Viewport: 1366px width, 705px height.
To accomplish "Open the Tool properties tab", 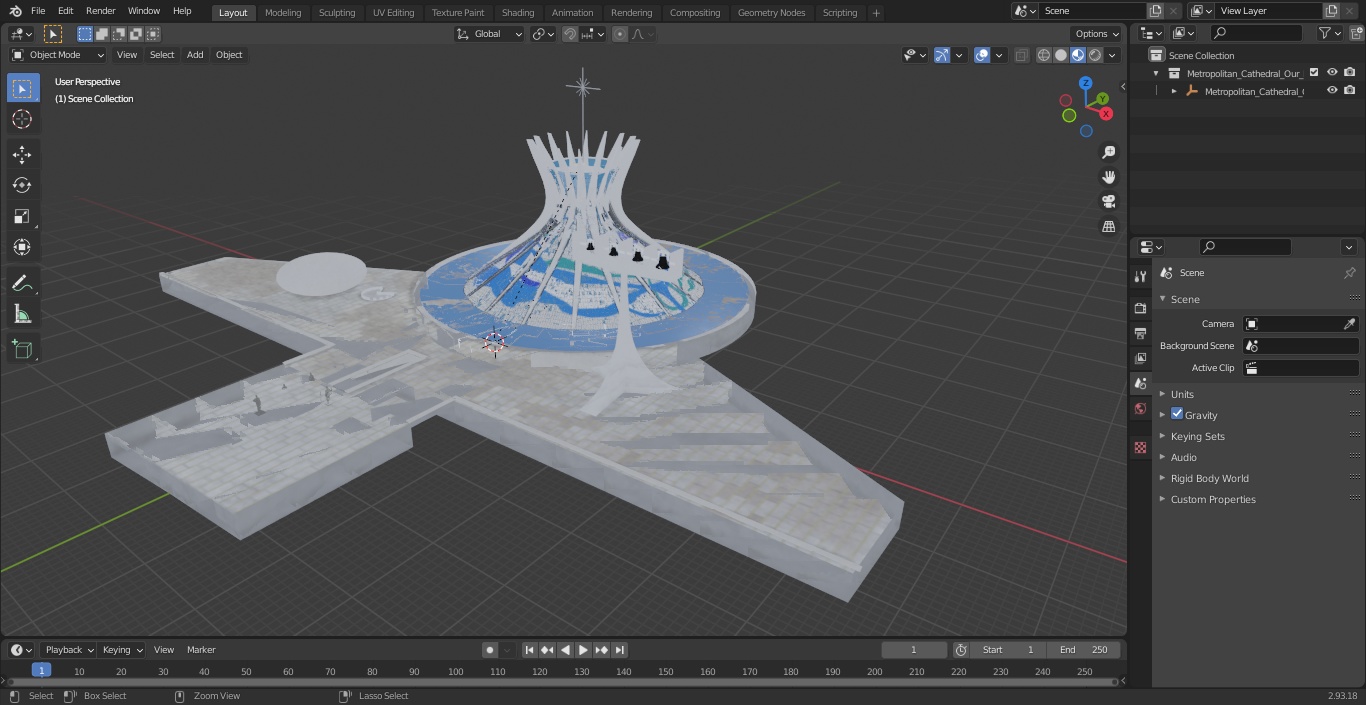I will (1140, 276).
